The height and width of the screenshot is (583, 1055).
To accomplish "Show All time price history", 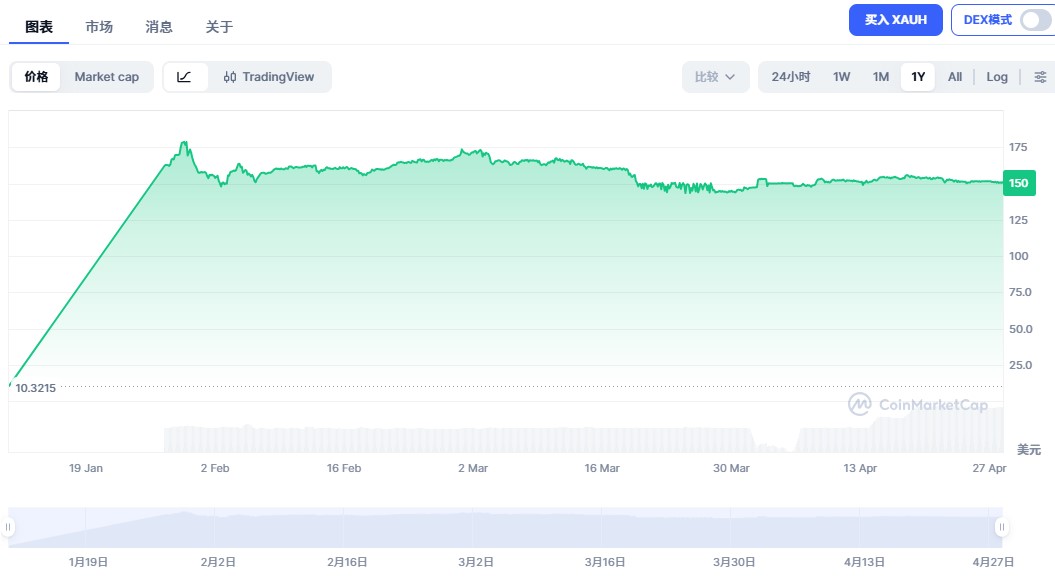I will tap(955, 77).
